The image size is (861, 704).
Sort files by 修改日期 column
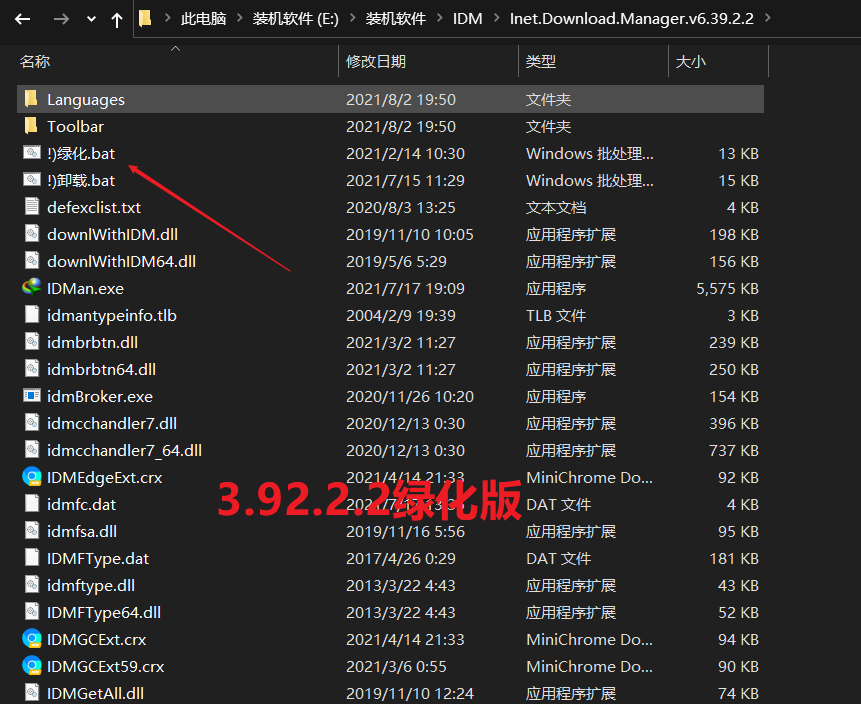point(376,62)
